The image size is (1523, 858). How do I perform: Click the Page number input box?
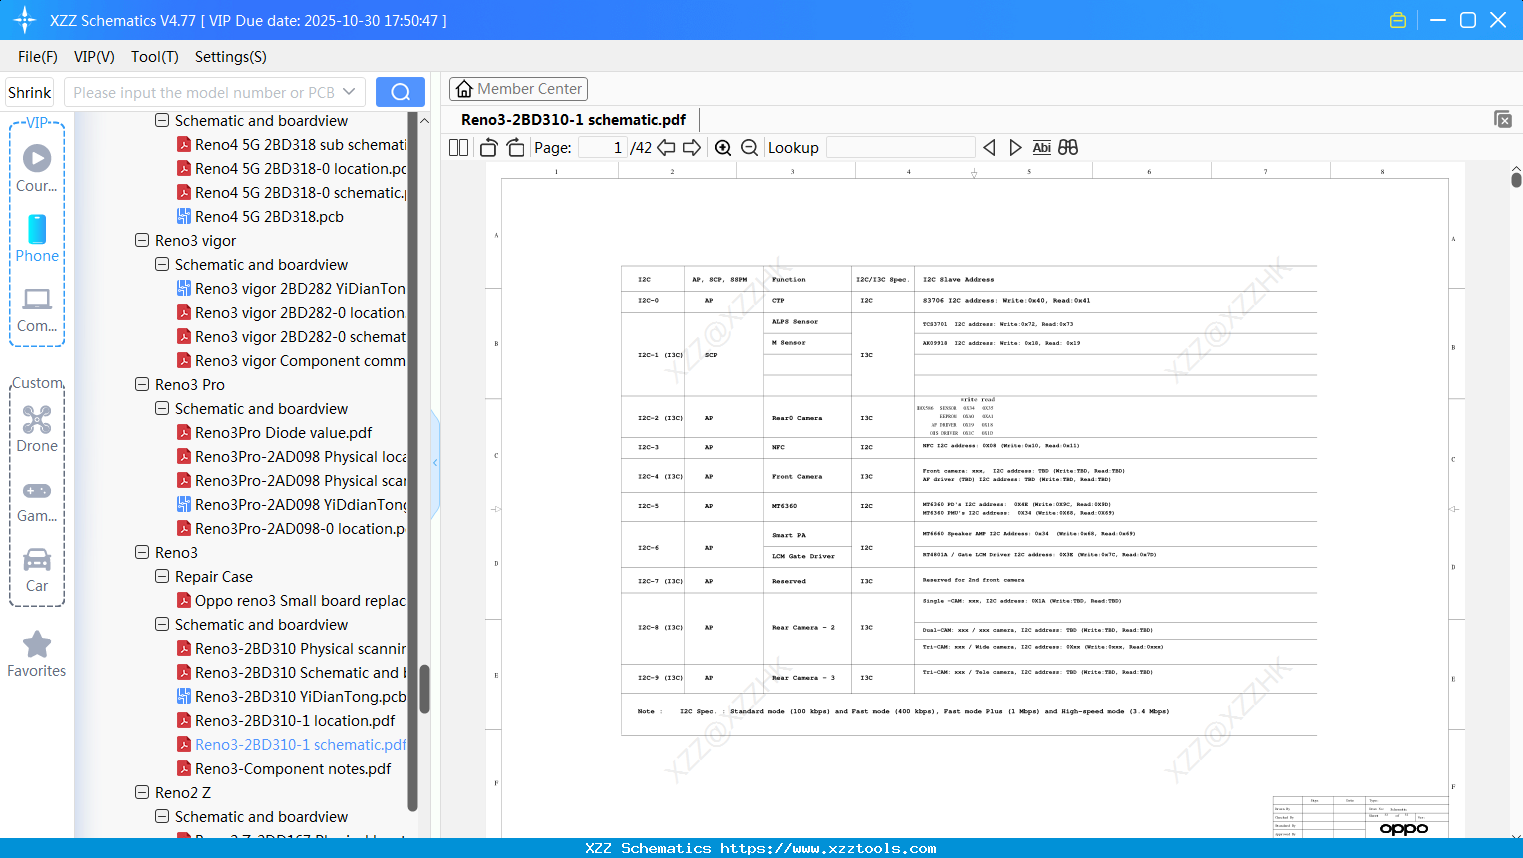602,148
